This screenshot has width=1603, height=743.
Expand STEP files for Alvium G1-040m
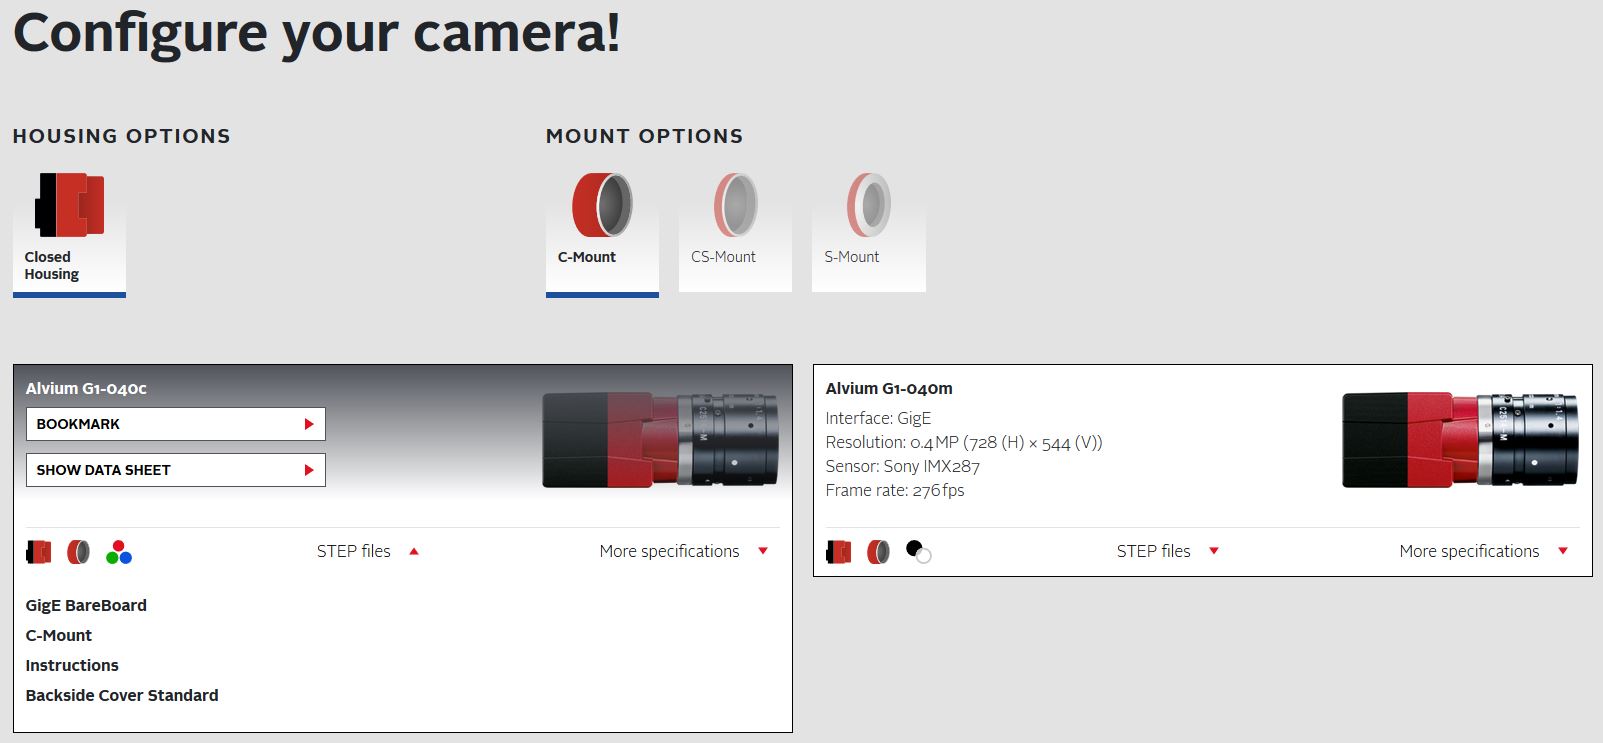click(1167, 551)
